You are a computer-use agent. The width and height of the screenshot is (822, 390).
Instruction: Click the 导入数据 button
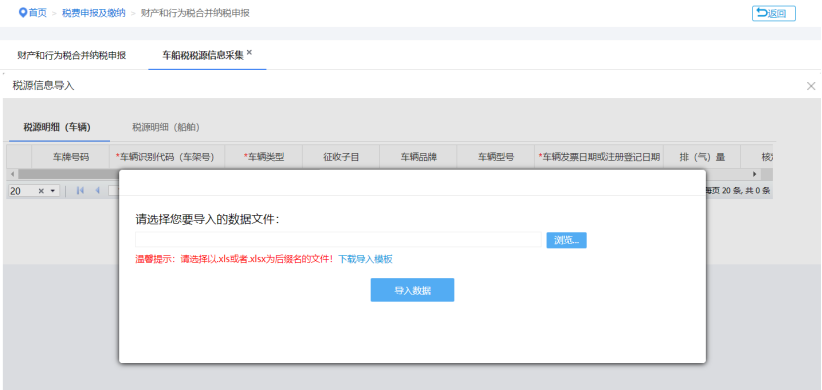pos(413,290)
